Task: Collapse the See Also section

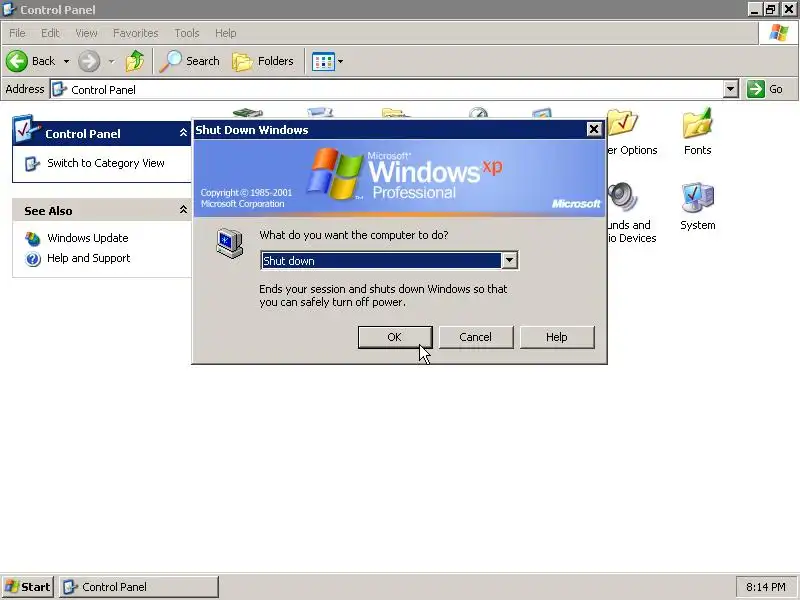Action: 183,210
